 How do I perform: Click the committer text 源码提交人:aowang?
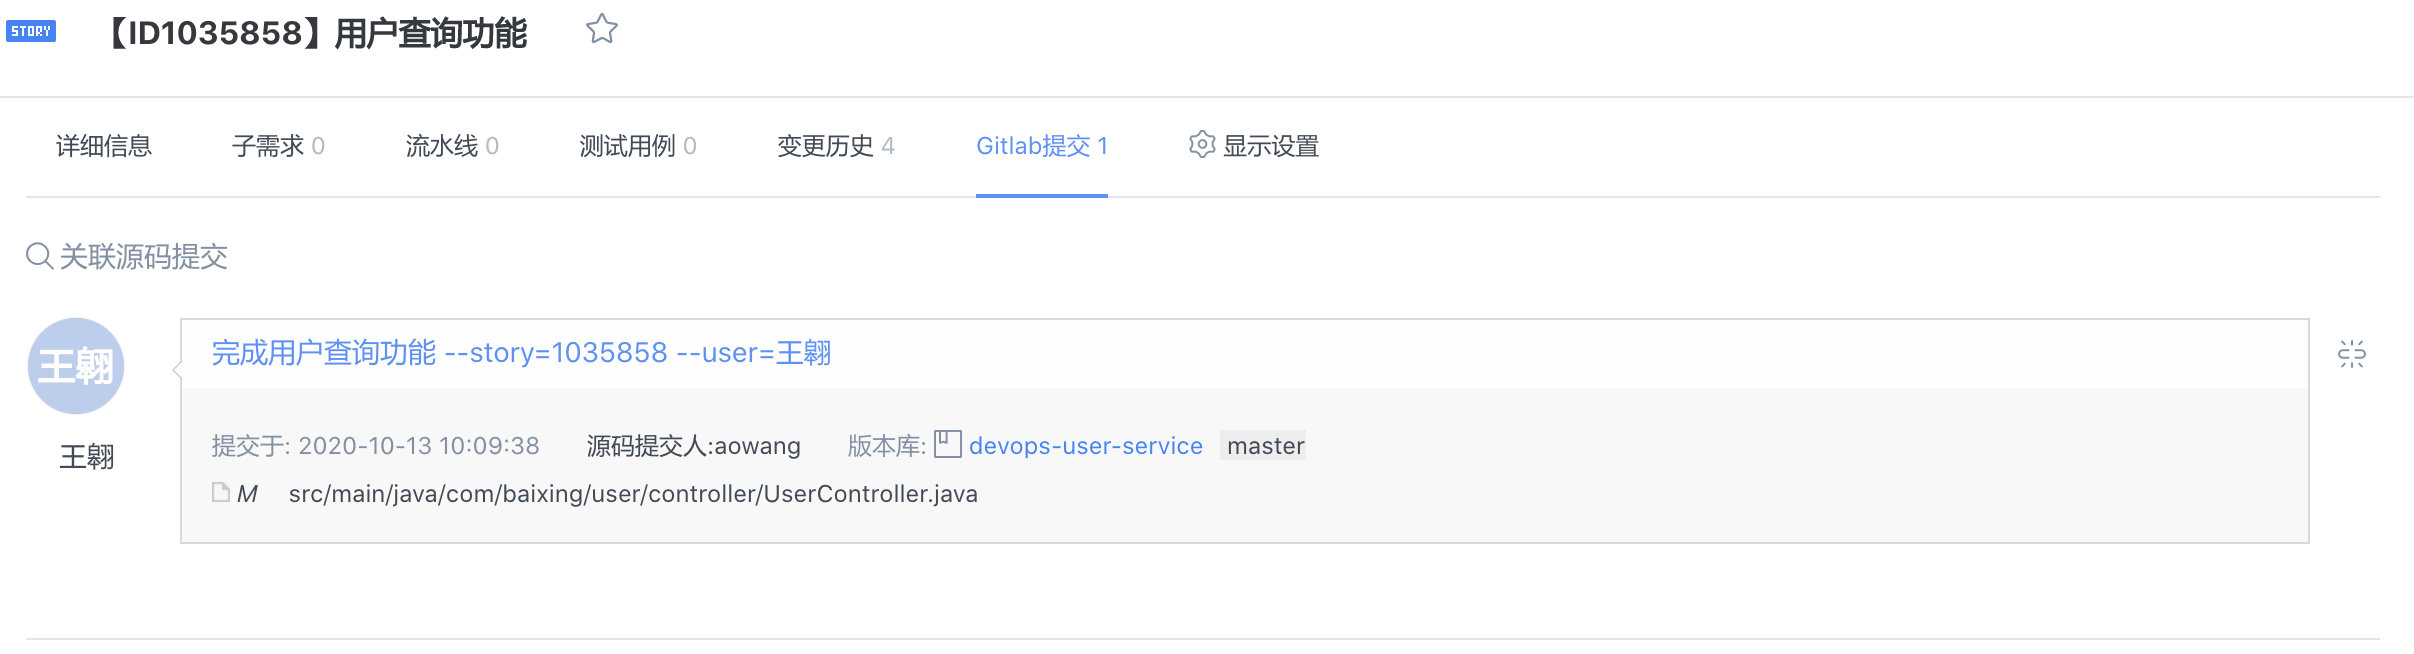(x=693, y=446)
